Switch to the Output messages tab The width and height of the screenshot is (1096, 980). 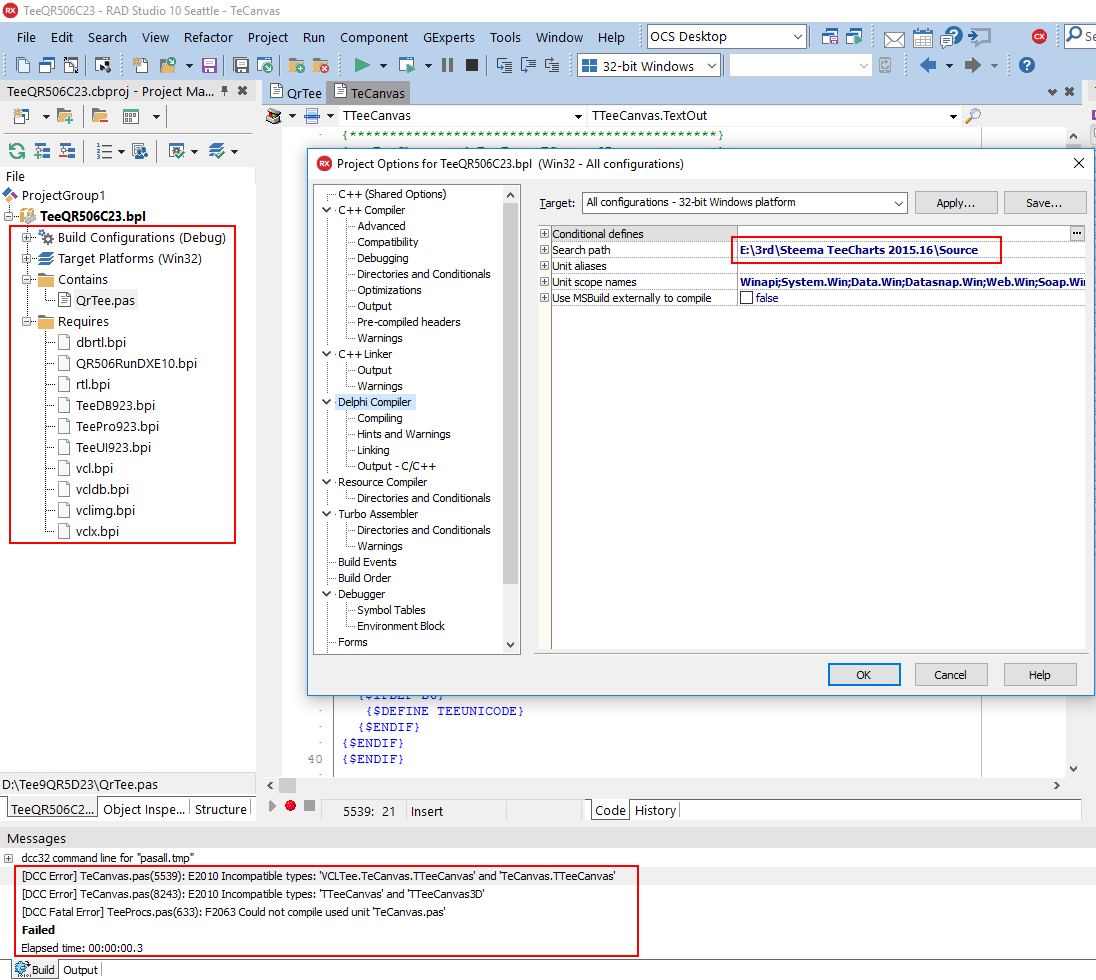coord(80,970)
